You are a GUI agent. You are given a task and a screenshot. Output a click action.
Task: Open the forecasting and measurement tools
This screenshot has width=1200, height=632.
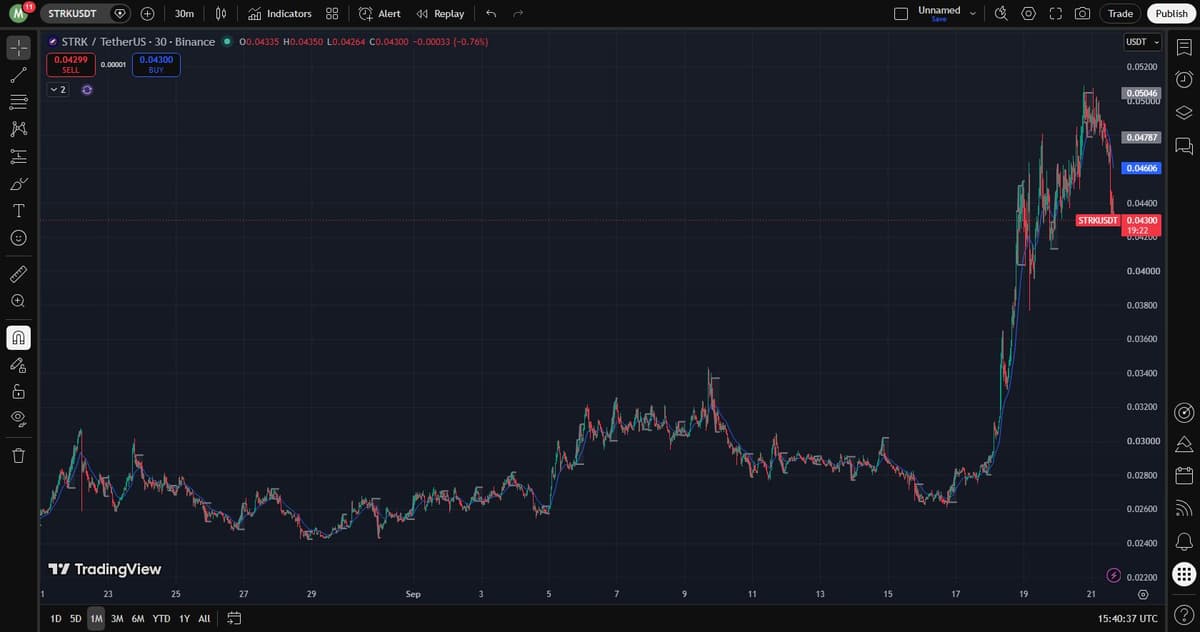[x=18, y=156]
